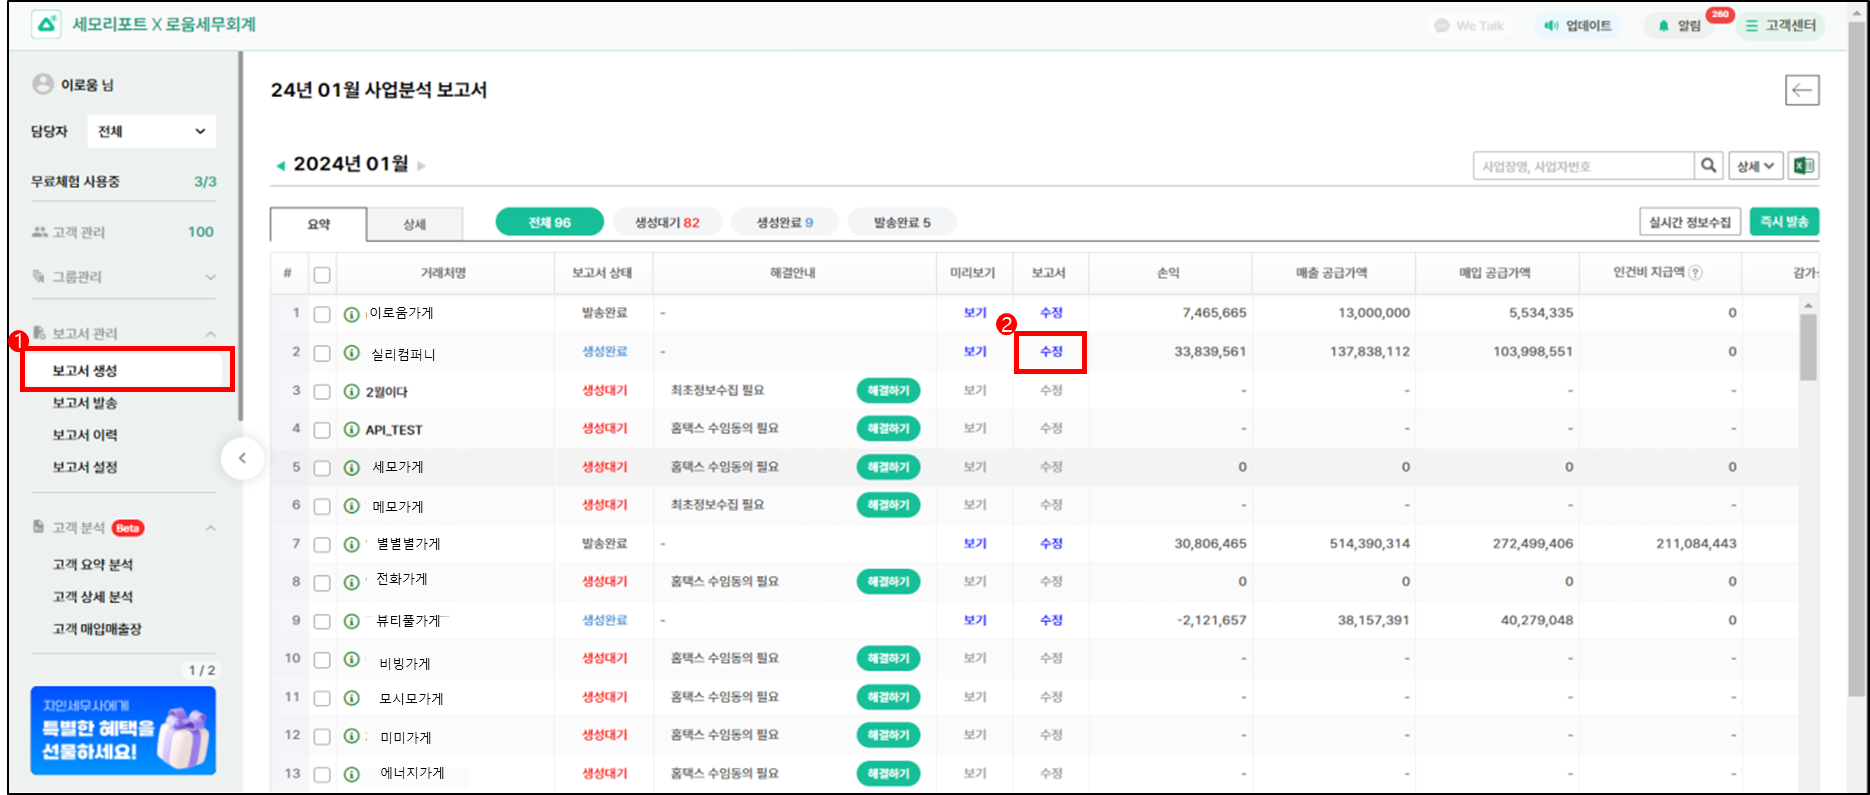Click info icon beside 이로움가게
This screenshot has height=795, width=1870.
[352, 314]
